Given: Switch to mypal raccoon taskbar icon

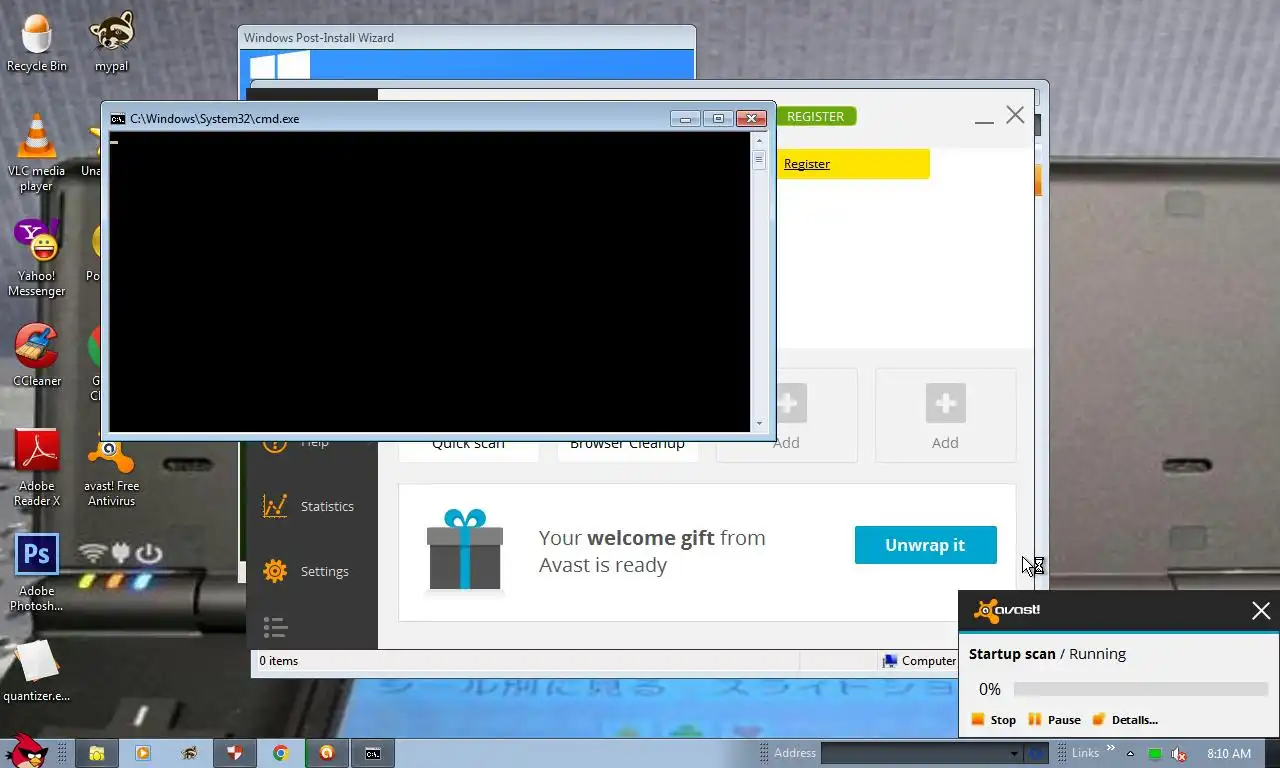Looking at the screenshot, I should coord(189,753).
